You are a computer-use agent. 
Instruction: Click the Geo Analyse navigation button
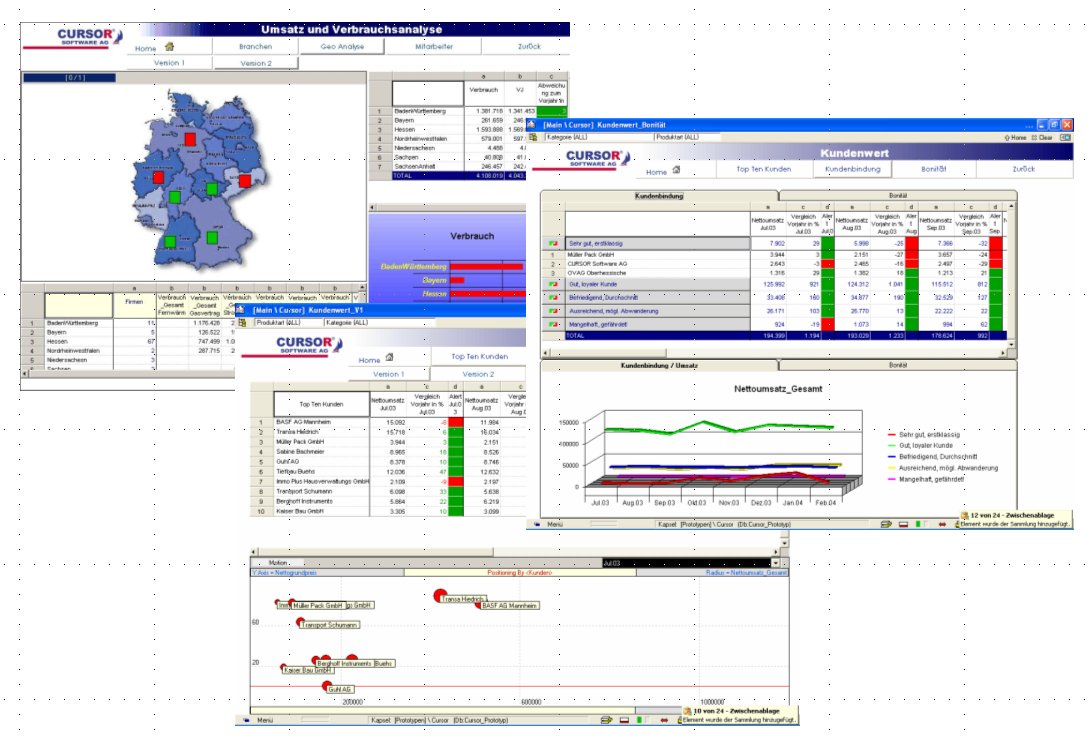pyautogui.click(x=342, y=47)
